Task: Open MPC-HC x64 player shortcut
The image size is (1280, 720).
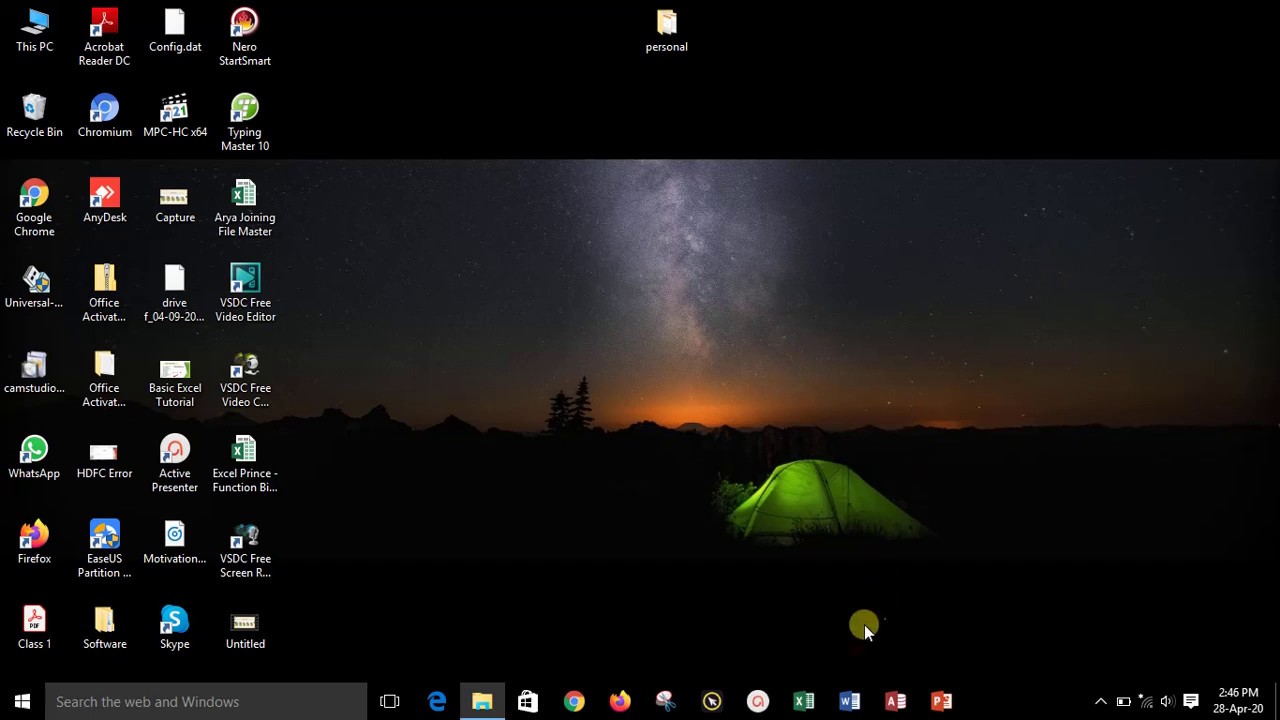Action: coord(175,116)
